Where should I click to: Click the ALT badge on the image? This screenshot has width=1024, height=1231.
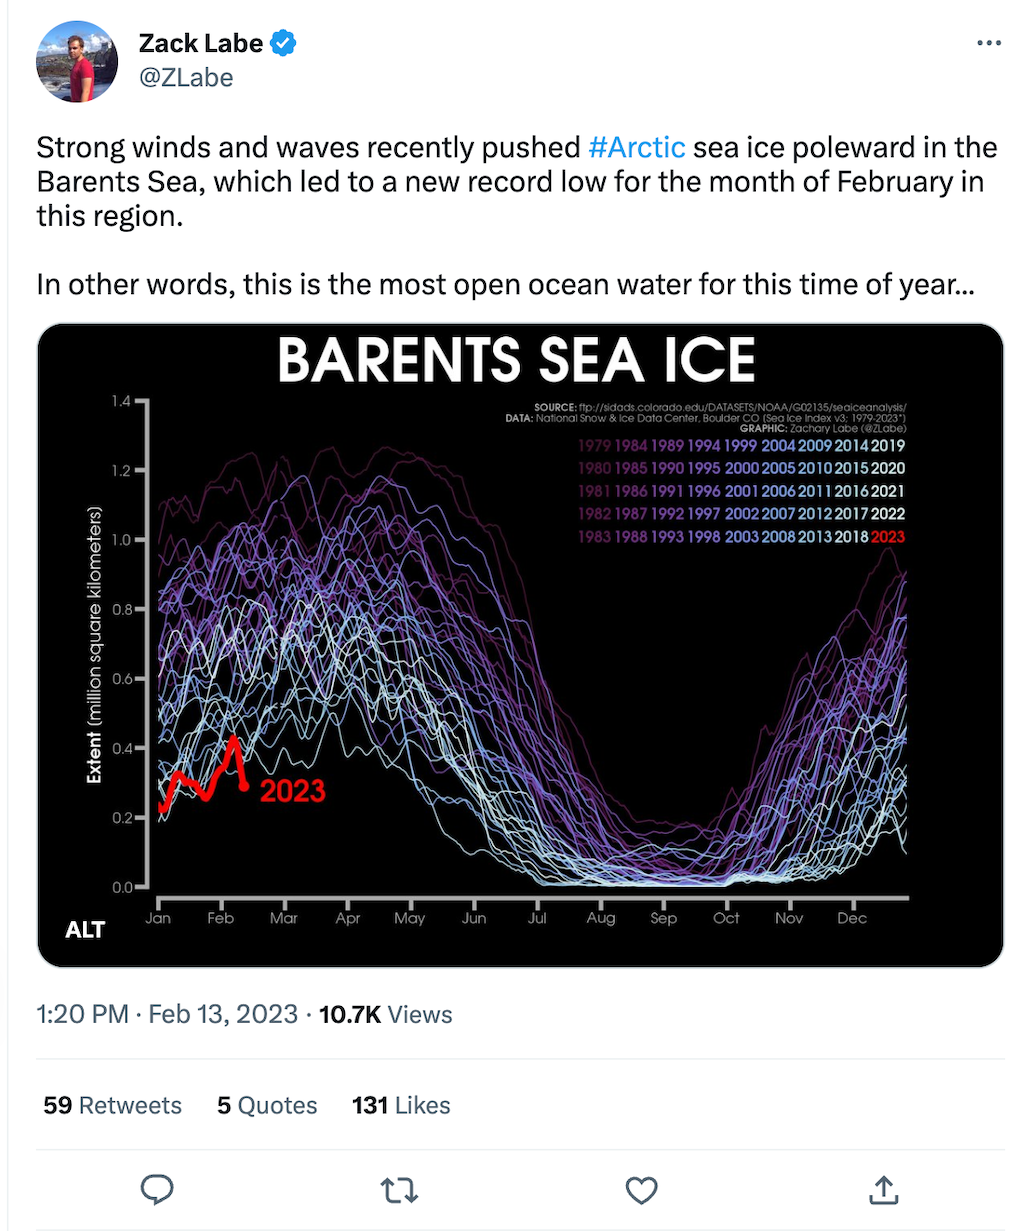[x=86, y=929]
